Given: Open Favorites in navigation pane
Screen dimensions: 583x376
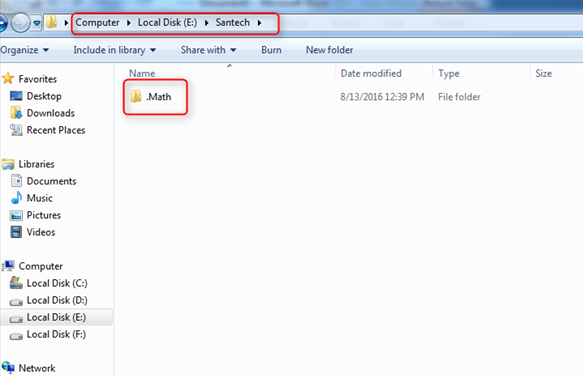Looking at the screenshot, I should coord(38,79).
